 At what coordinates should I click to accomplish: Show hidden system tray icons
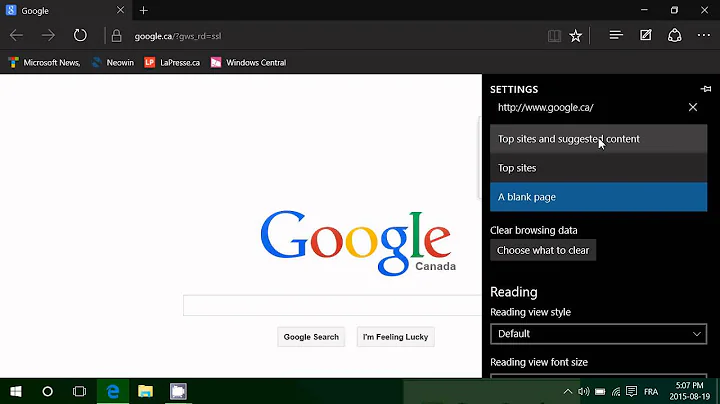[x=568, y=392]
